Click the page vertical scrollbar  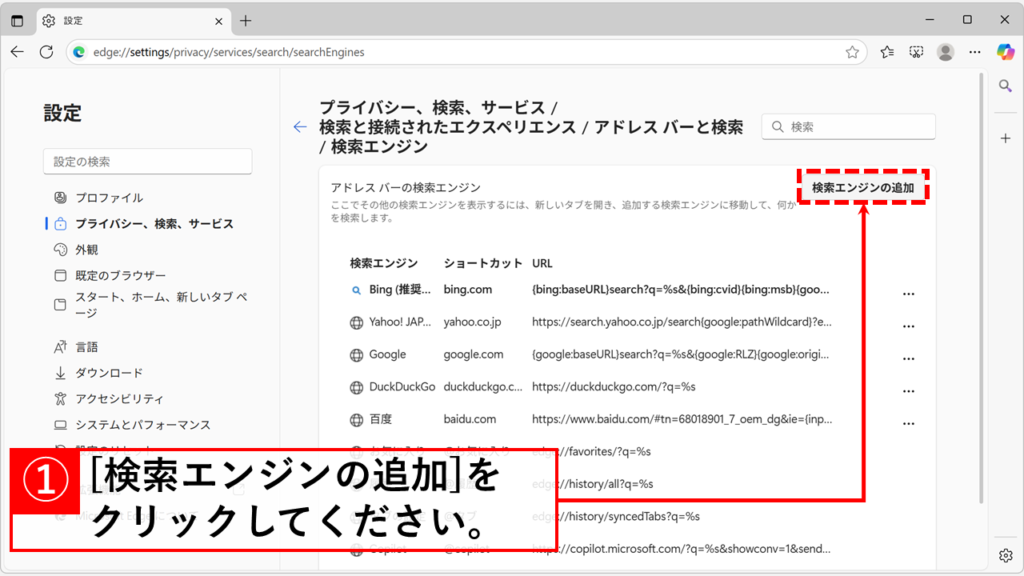click(x=980, y=287)
